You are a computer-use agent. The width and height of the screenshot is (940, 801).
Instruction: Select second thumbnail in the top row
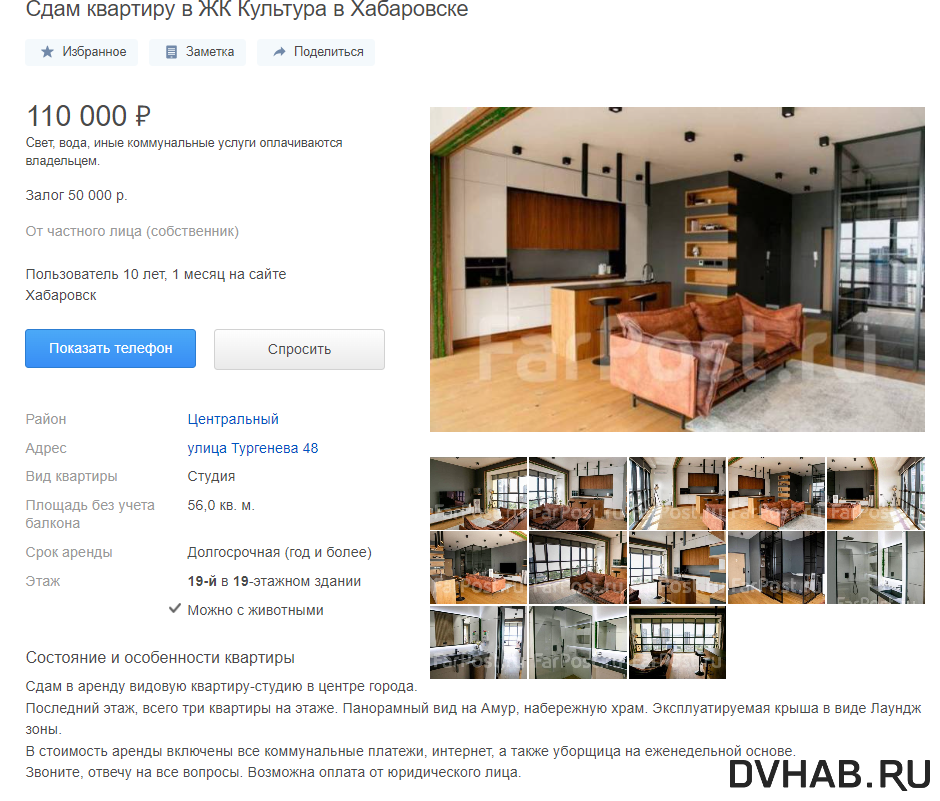(x=578, y=493)
